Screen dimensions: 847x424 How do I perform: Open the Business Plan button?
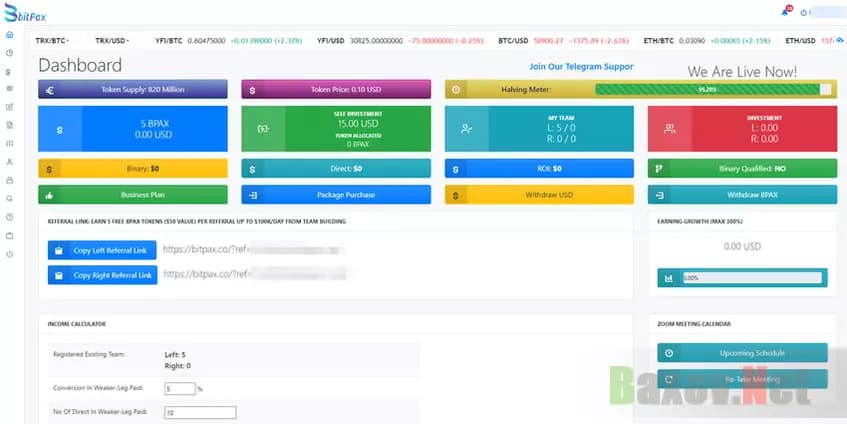pyautogui.click(x=132, y=195)
